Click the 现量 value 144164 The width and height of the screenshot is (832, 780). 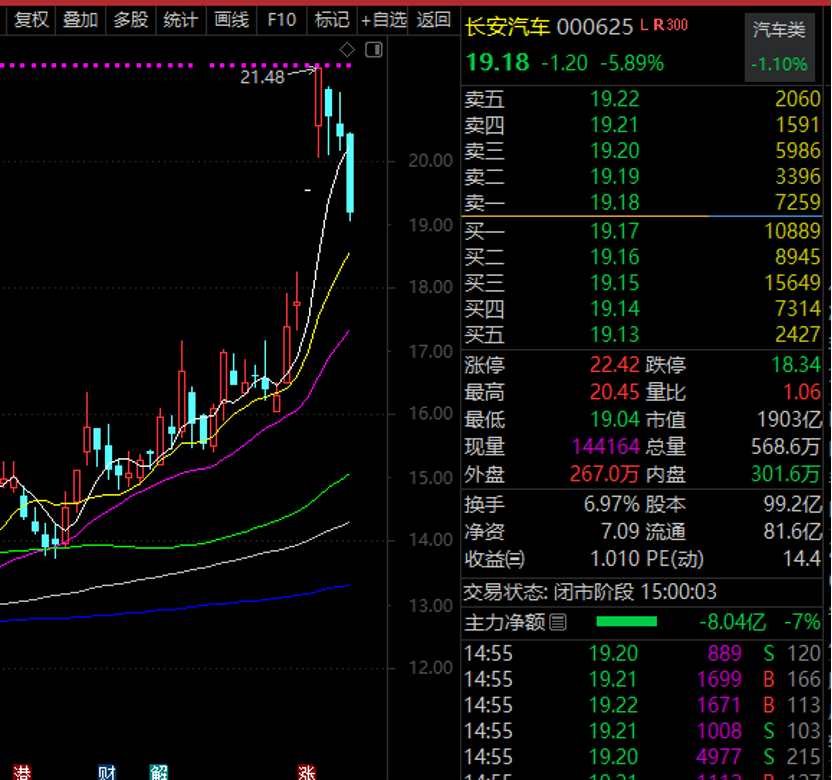click(x=606, y=447)
